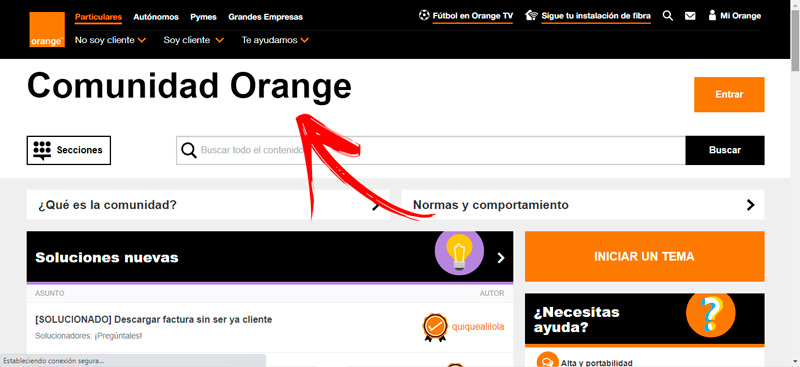
Task: Open ¿Qué es la comunidad? card
Action: [x=208, y=205]
